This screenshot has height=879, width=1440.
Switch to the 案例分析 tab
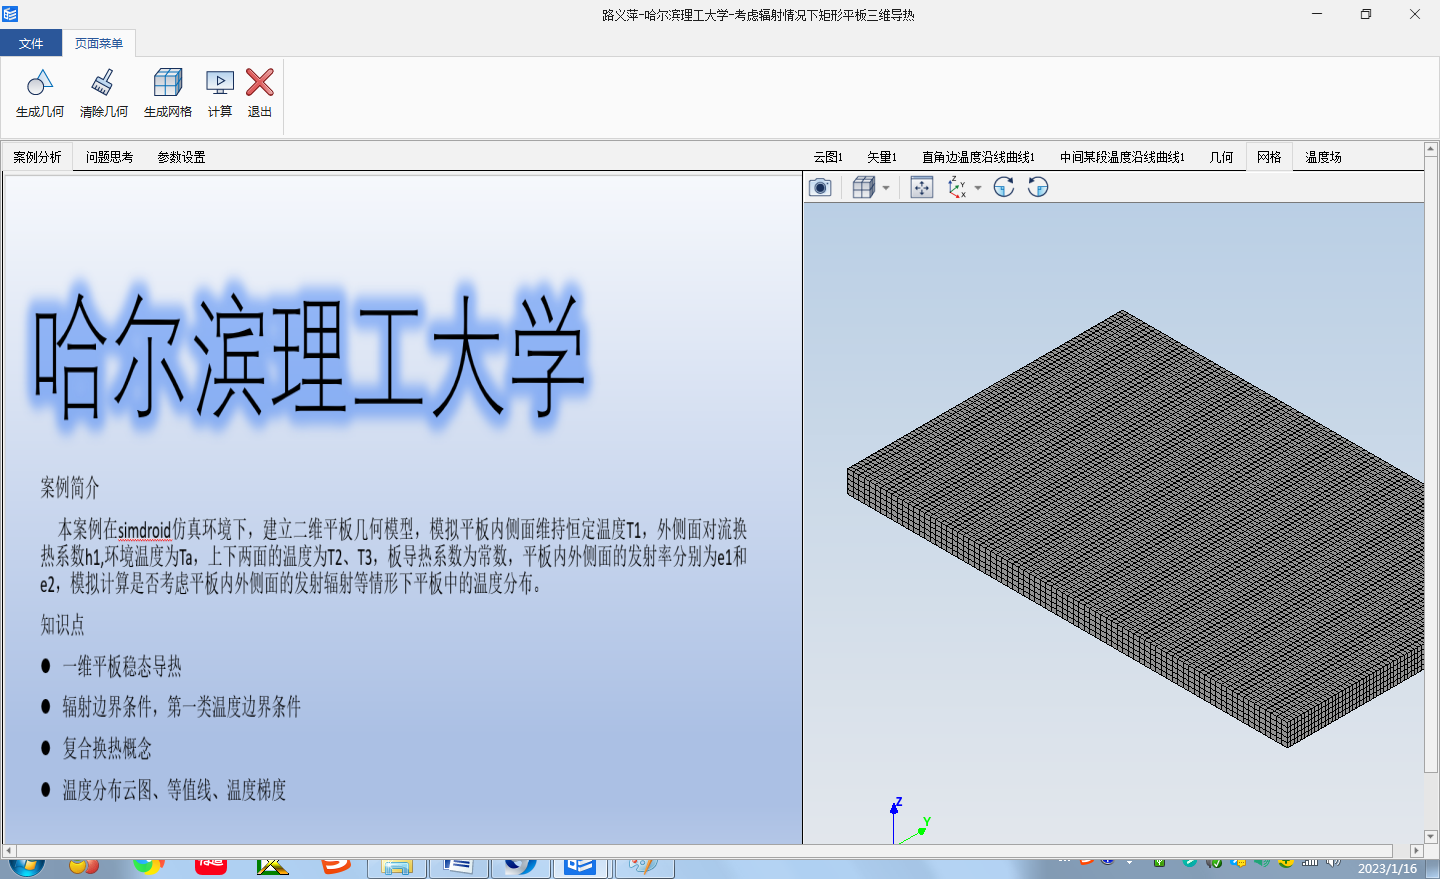pyautogui.click(x=37, y=157)
